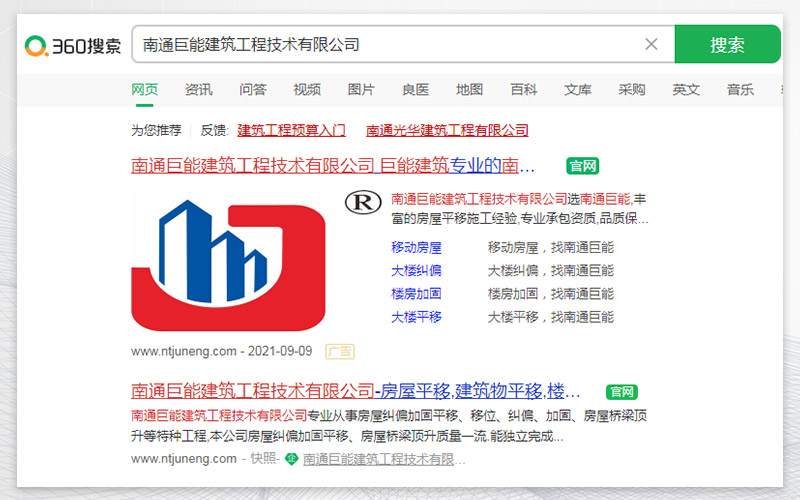Go to the 音乐 tab
Viewport: 800px width, 500px height.
(740, 90)
